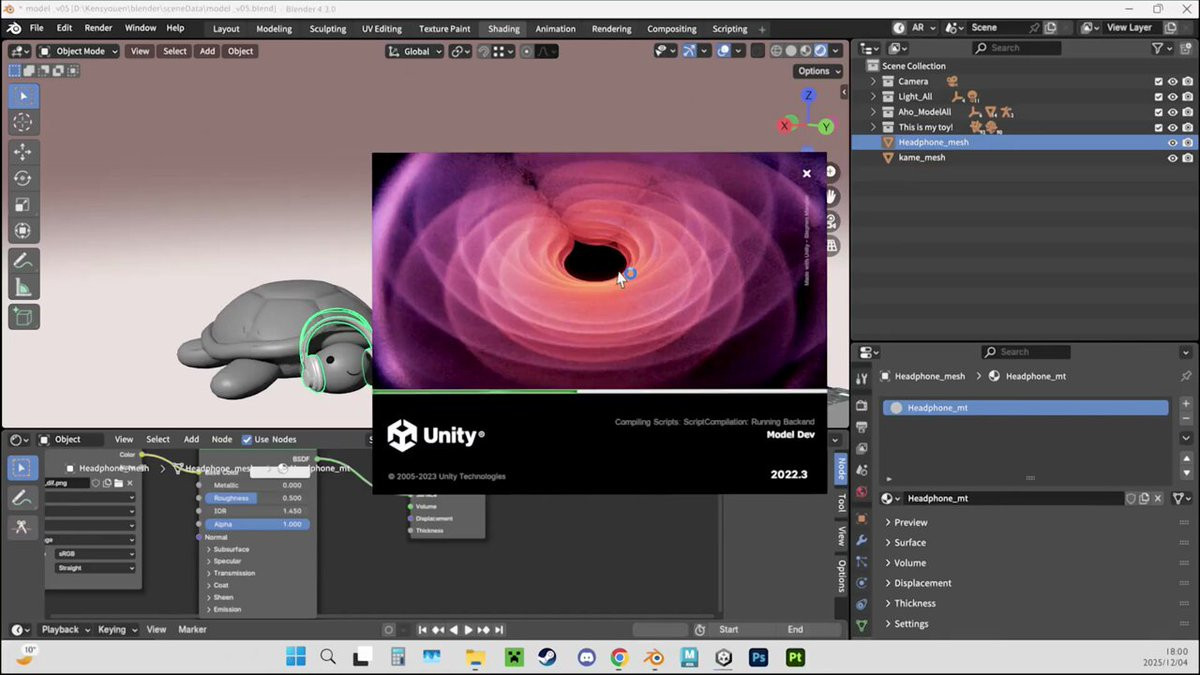Hide Headphone_mesh in viewport using eye icon
This screenshot has height=675, width=1200.
pyautogui.click(x=1172, y=143)
